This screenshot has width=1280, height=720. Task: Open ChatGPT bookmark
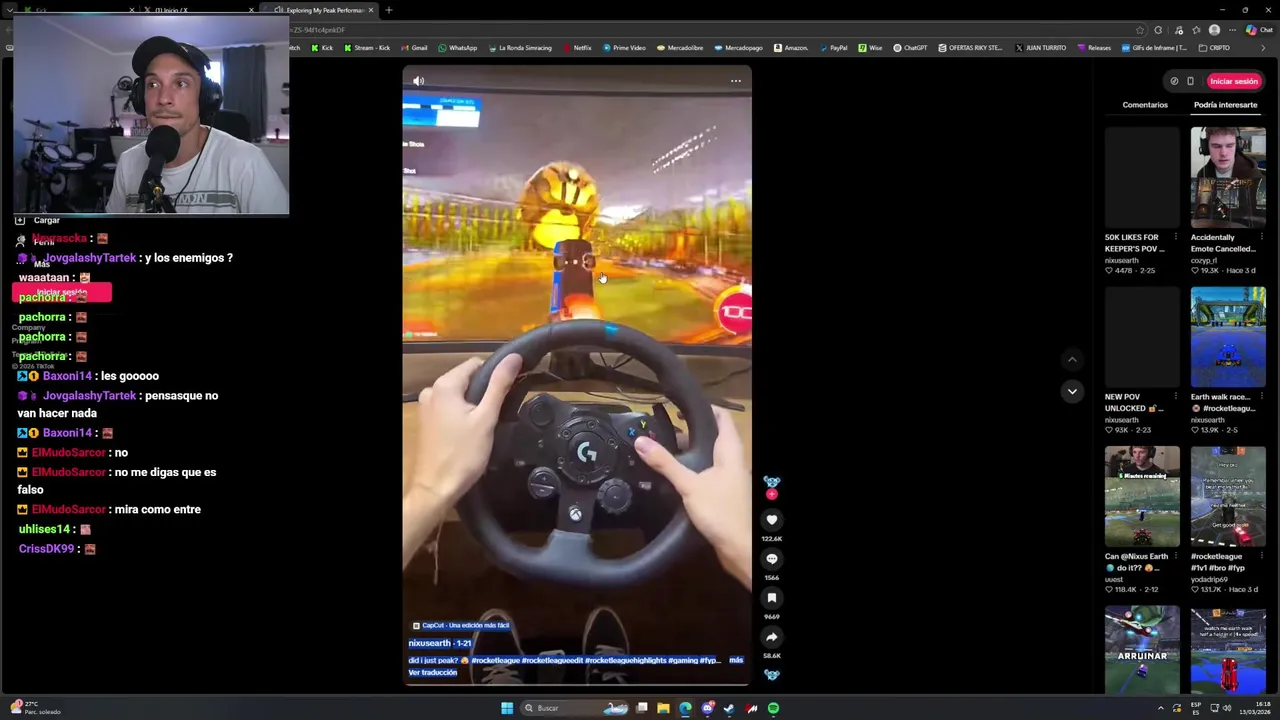[x=910, y=48]
